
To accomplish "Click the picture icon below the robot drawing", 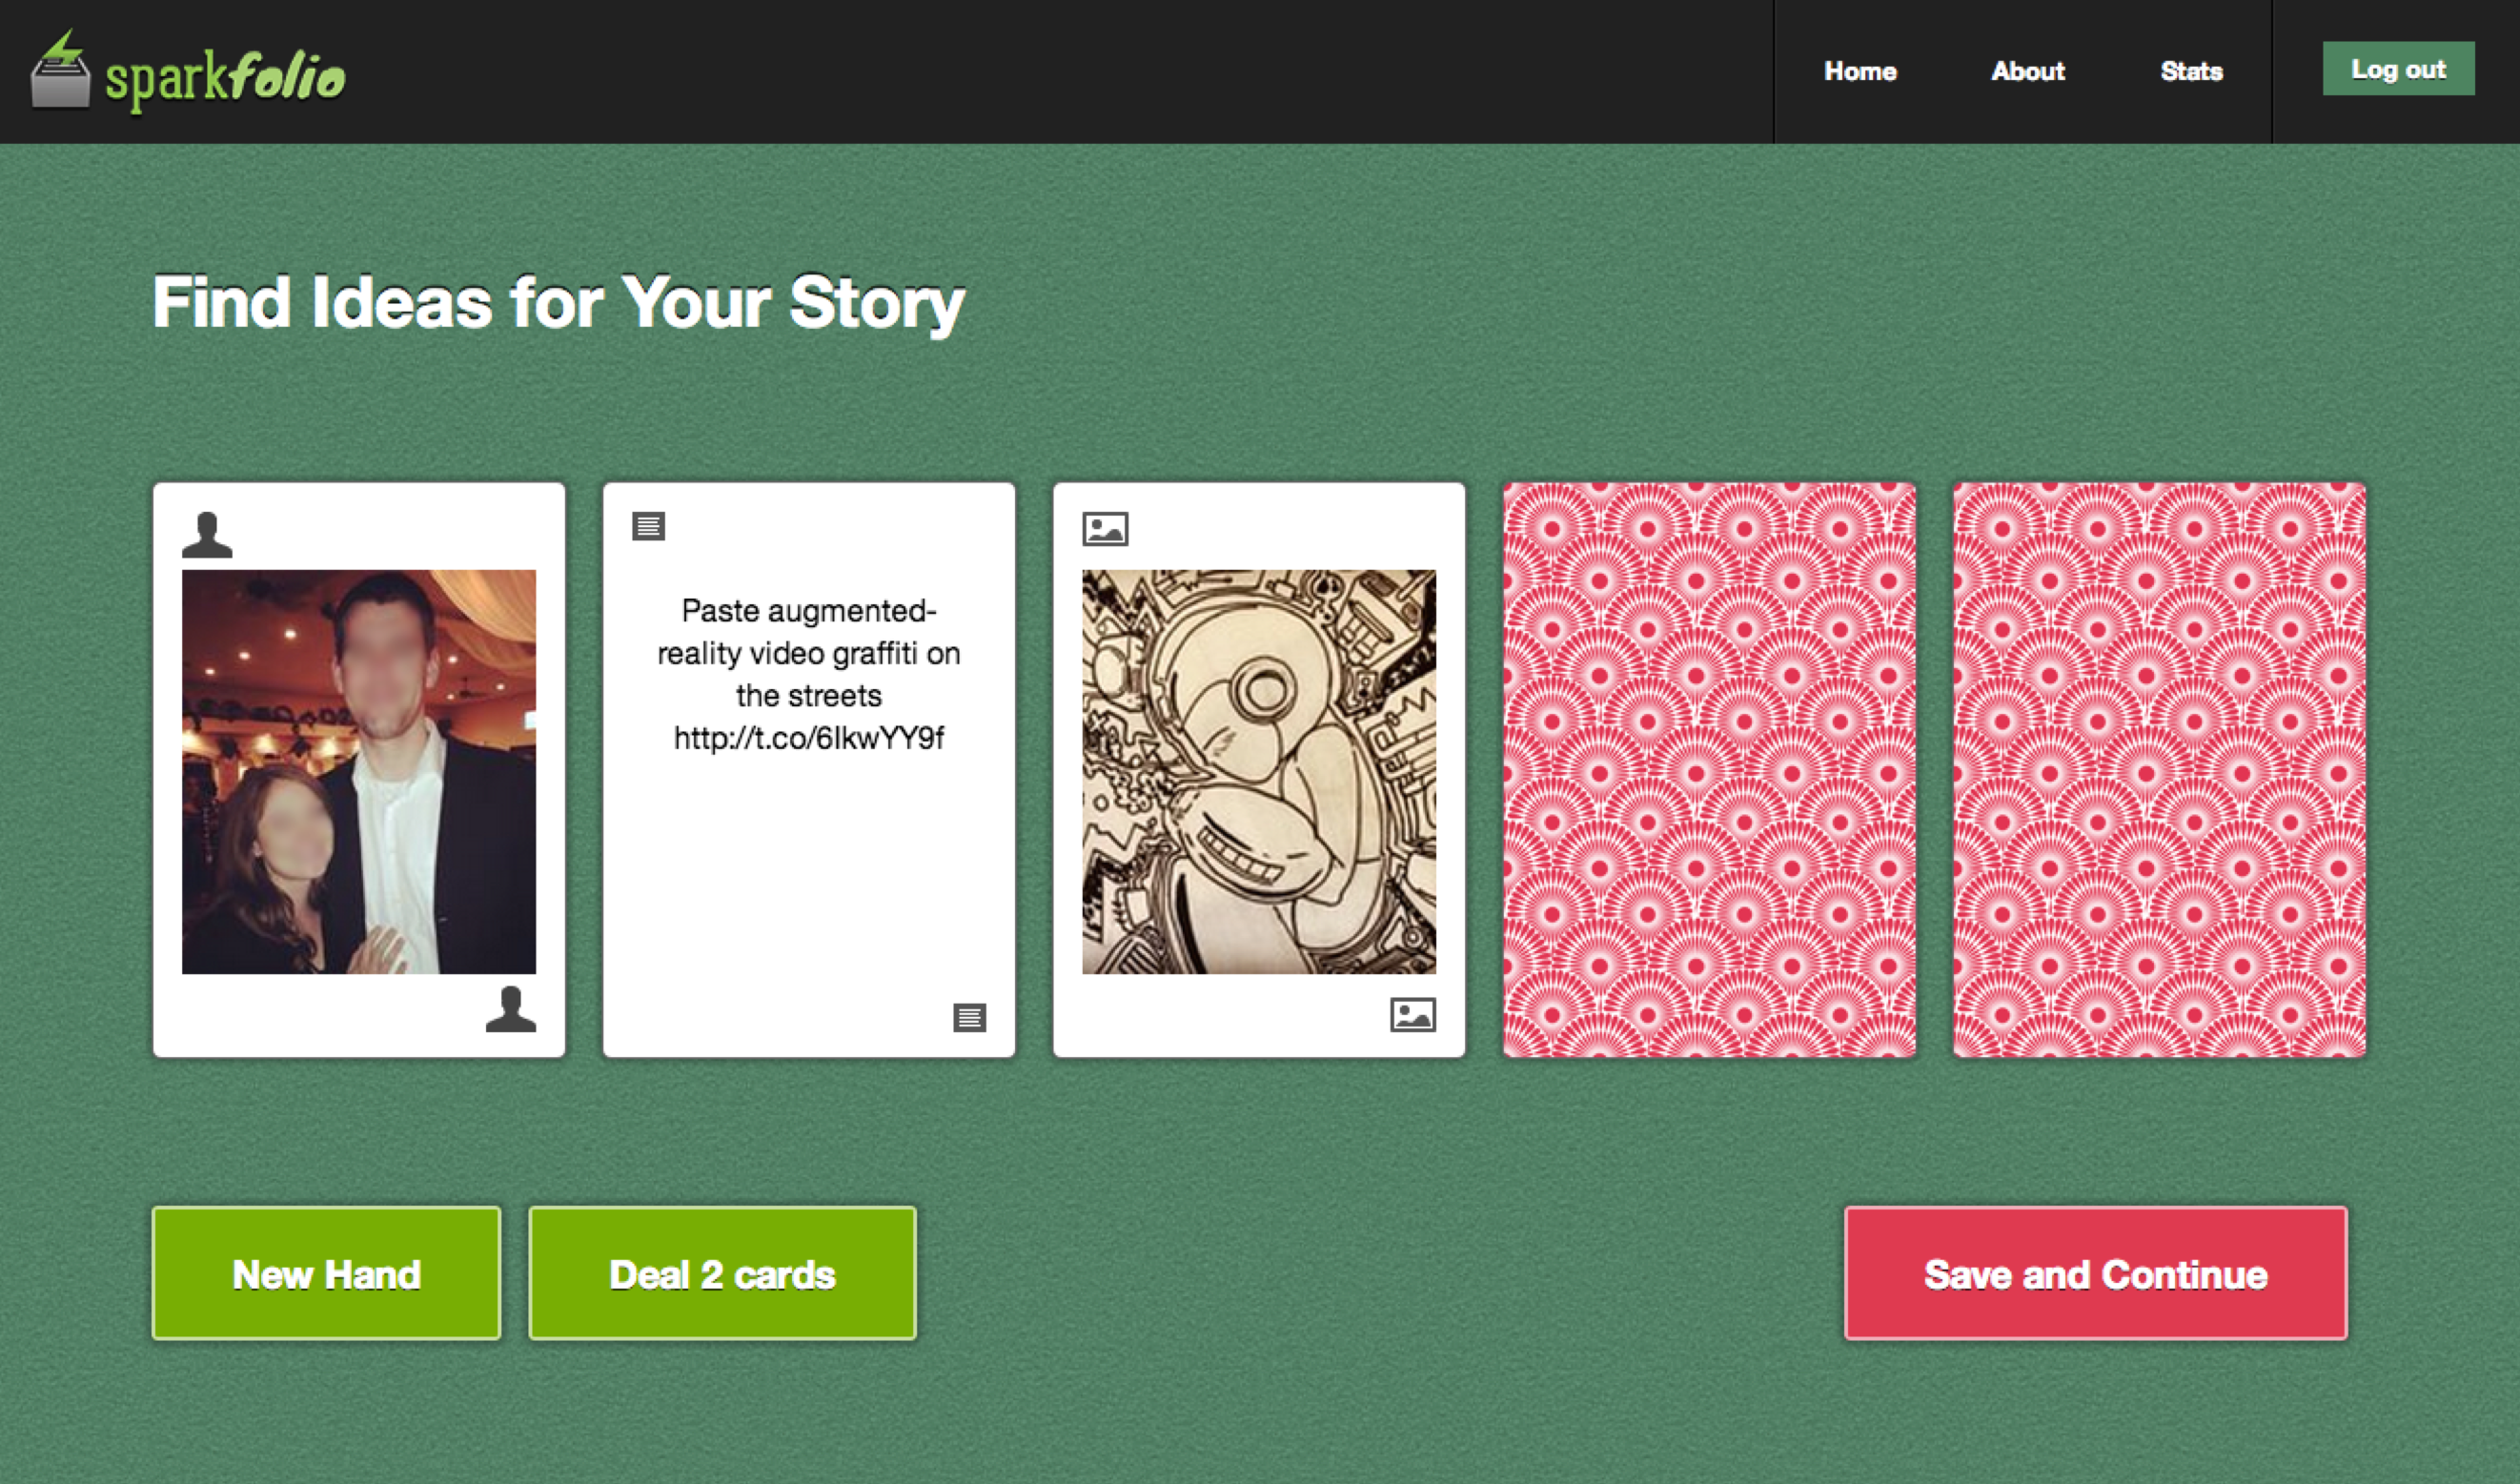I will tap(1413, 1015).
